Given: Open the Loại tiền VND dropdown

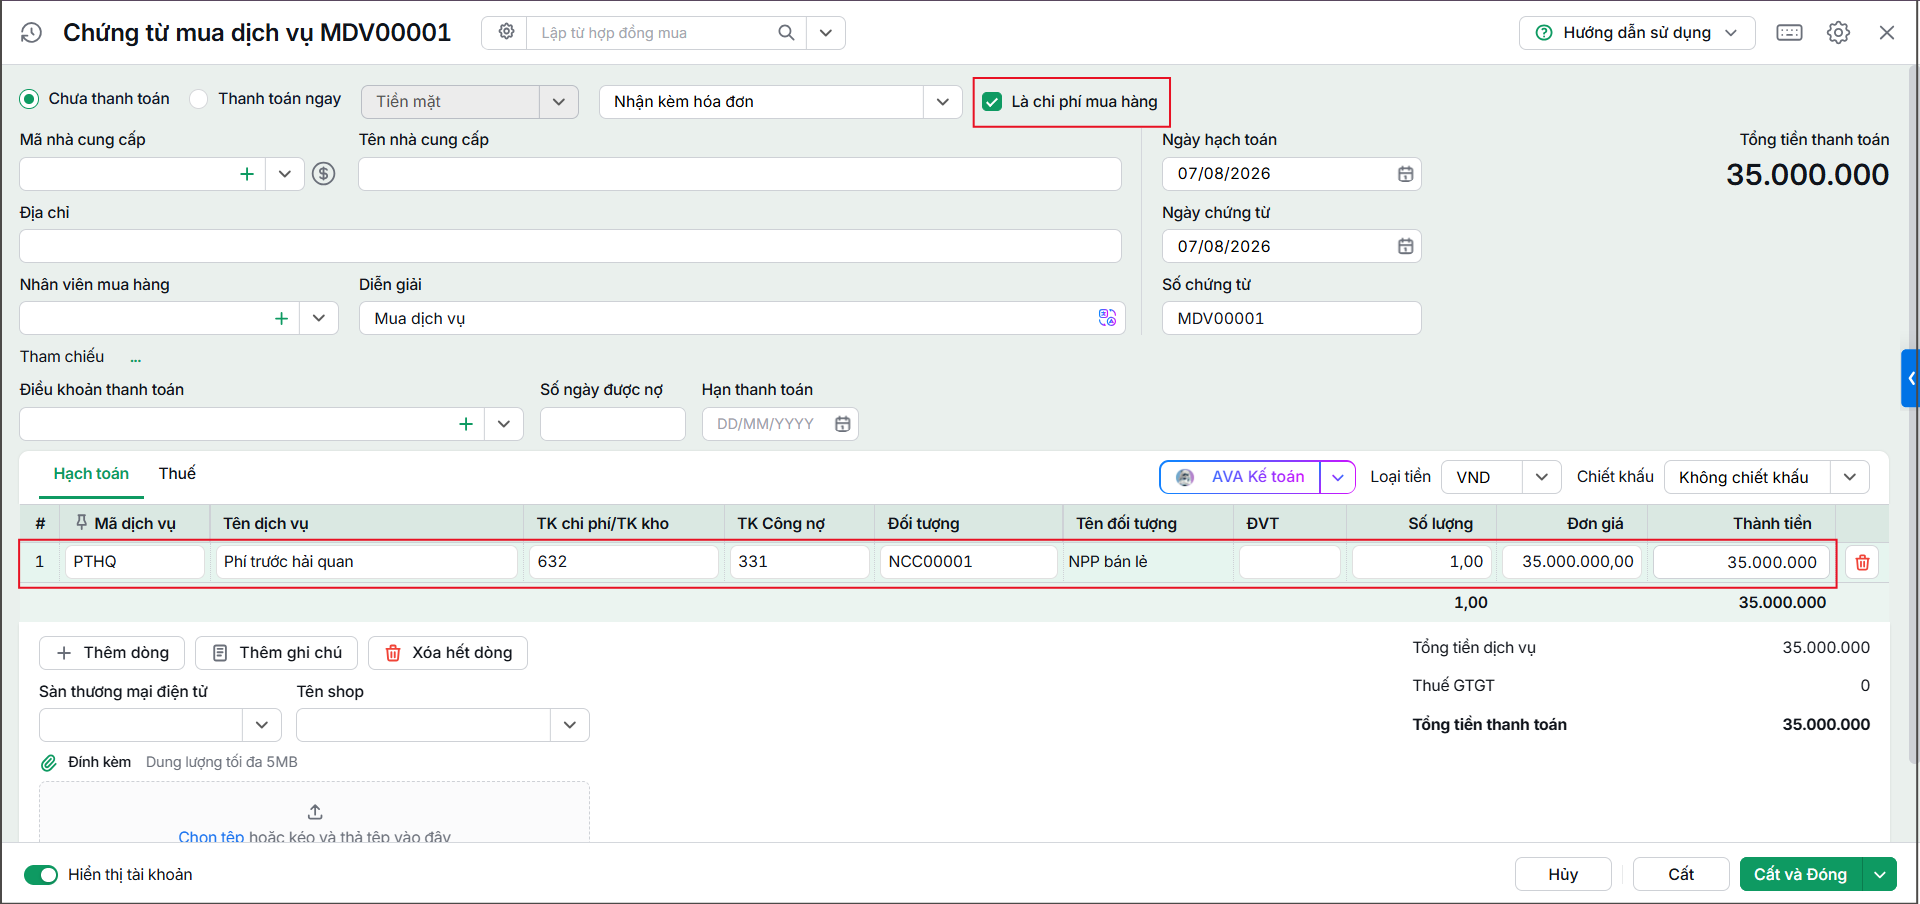Looking at the screenshot, I should coord(1541,477).
